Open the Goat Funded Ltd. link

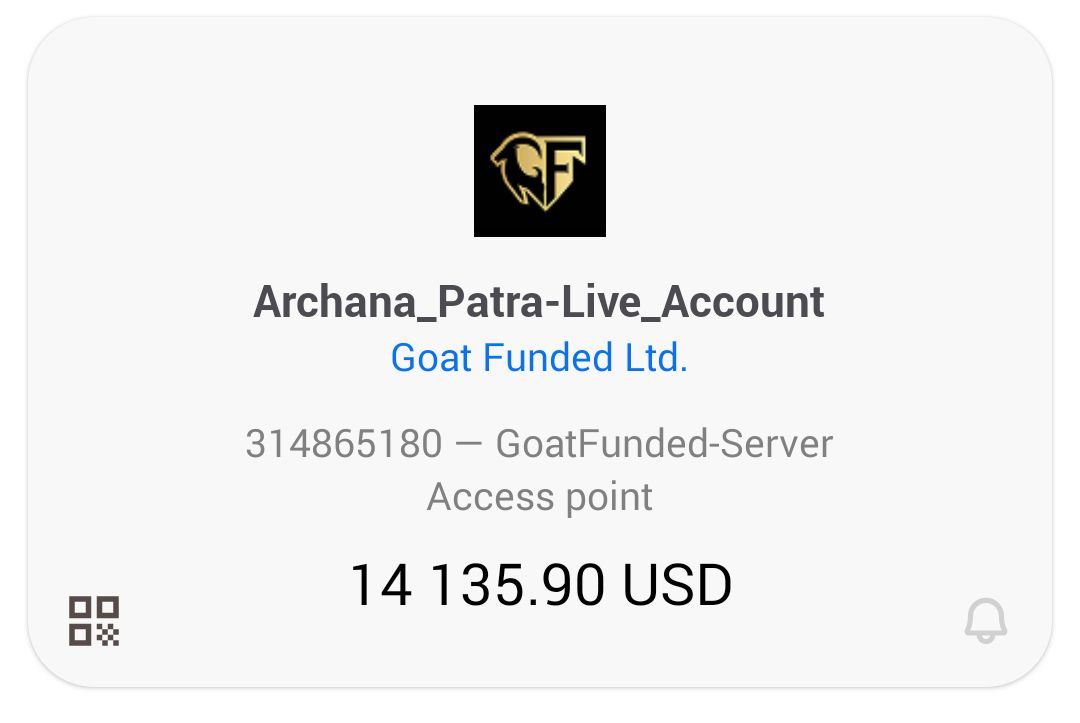point(539,357)
